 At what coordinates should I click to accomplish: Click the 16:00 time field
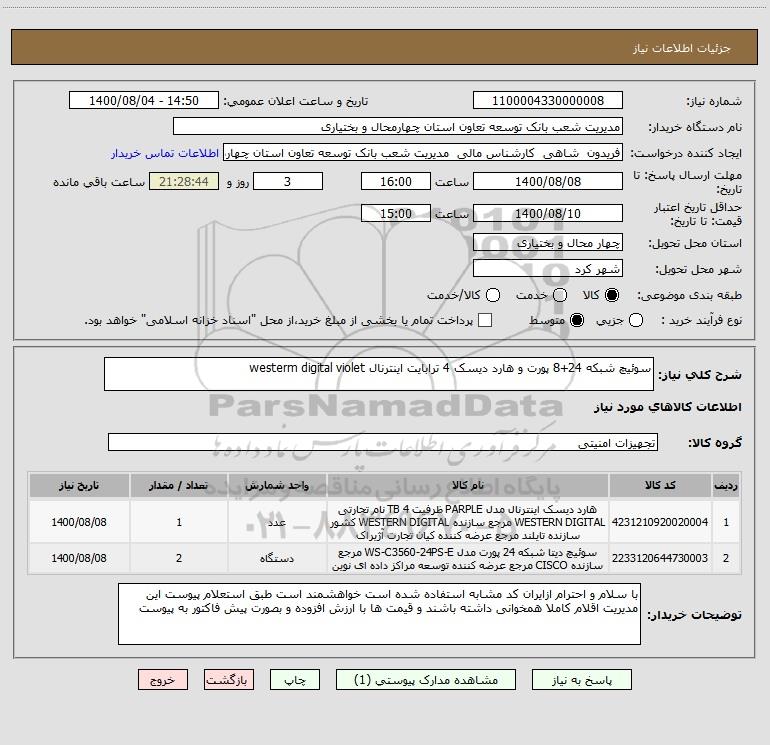(x=396, y=181)
